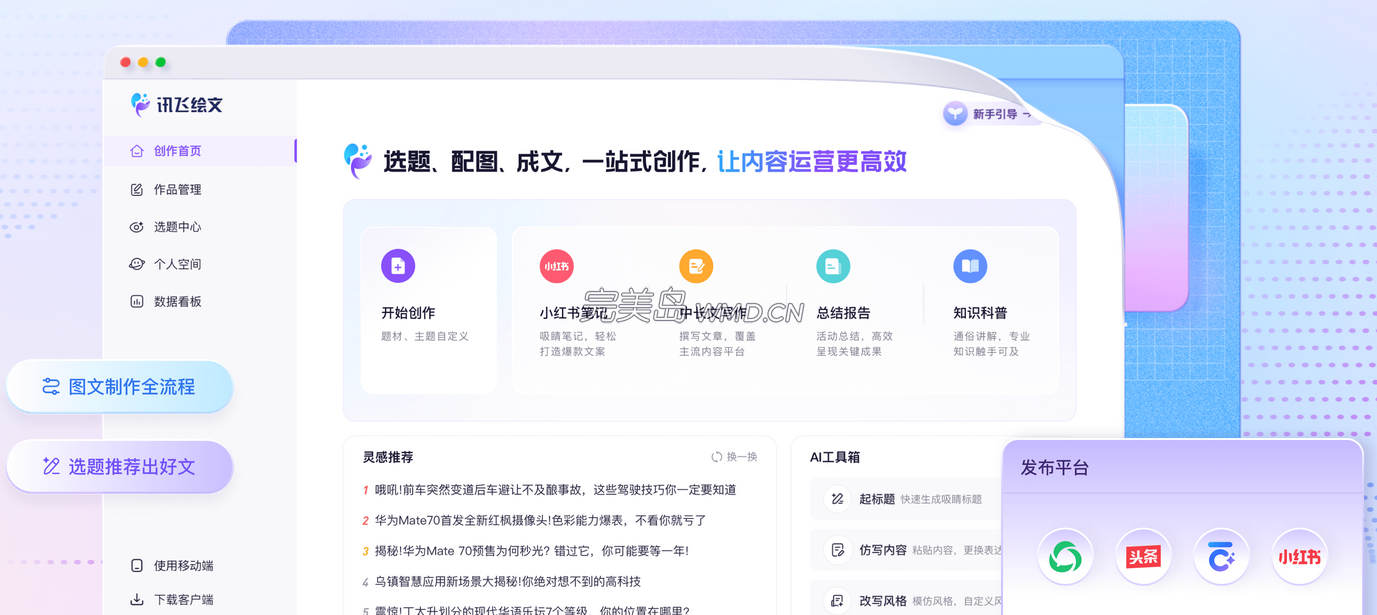Click the 讯飞绘文 logo in the sidebar

click(177, 104)
